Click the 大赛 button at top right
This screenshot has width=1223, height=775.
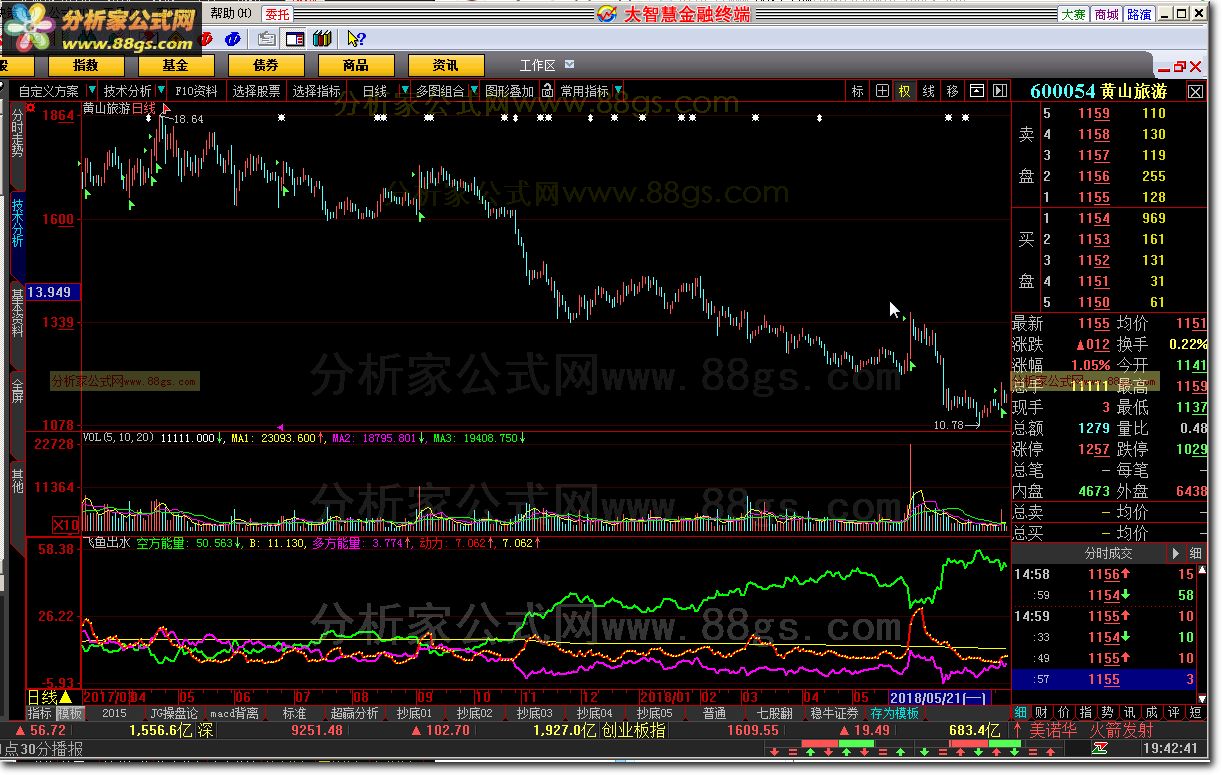[x=1073, y=14]
